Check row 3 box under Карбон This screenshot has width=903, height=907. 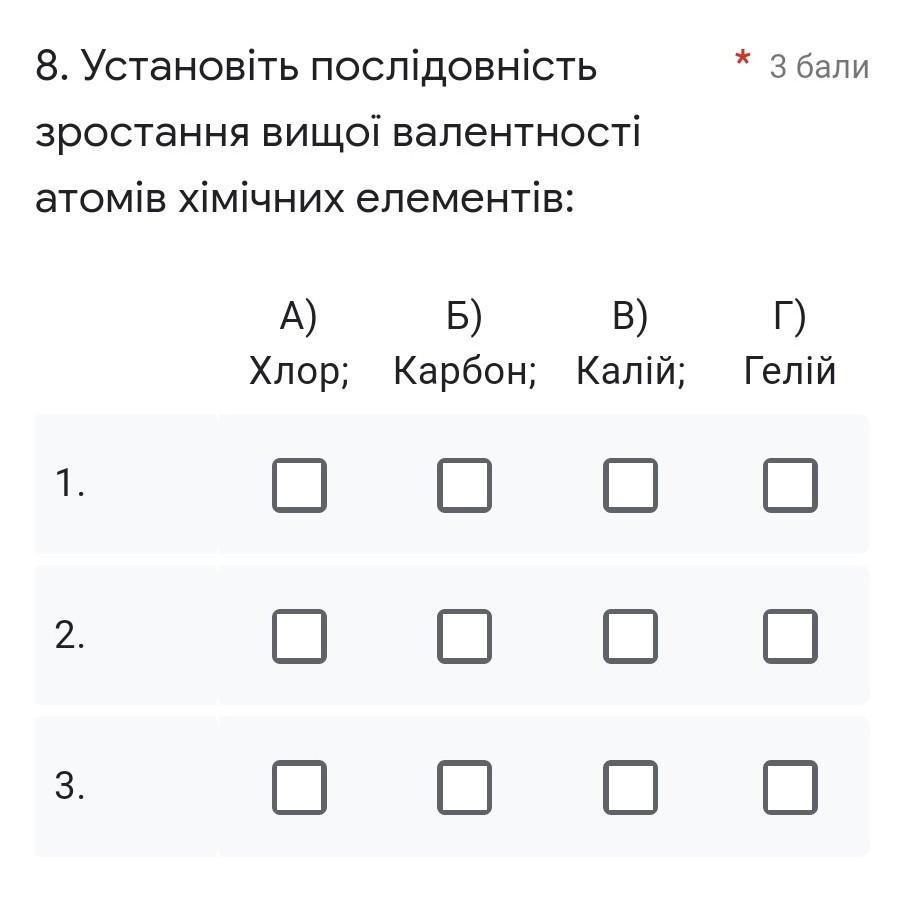tap(464, 787)
